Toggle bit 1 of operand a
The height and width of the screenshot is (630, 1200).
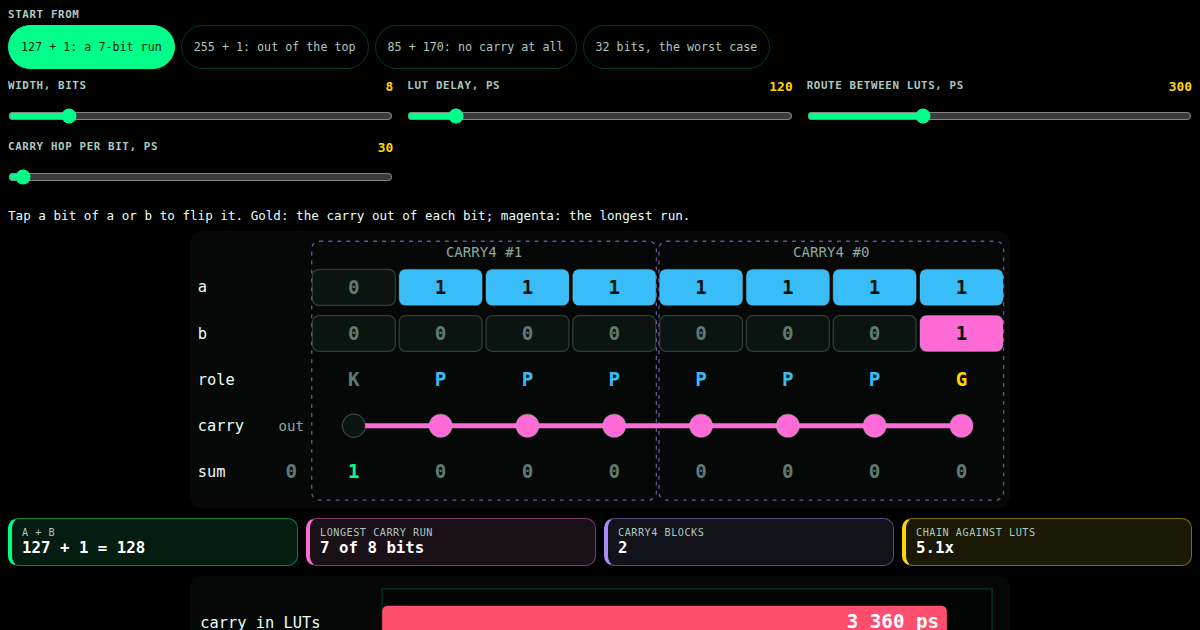pyautogui.click(x=875, y=287)
